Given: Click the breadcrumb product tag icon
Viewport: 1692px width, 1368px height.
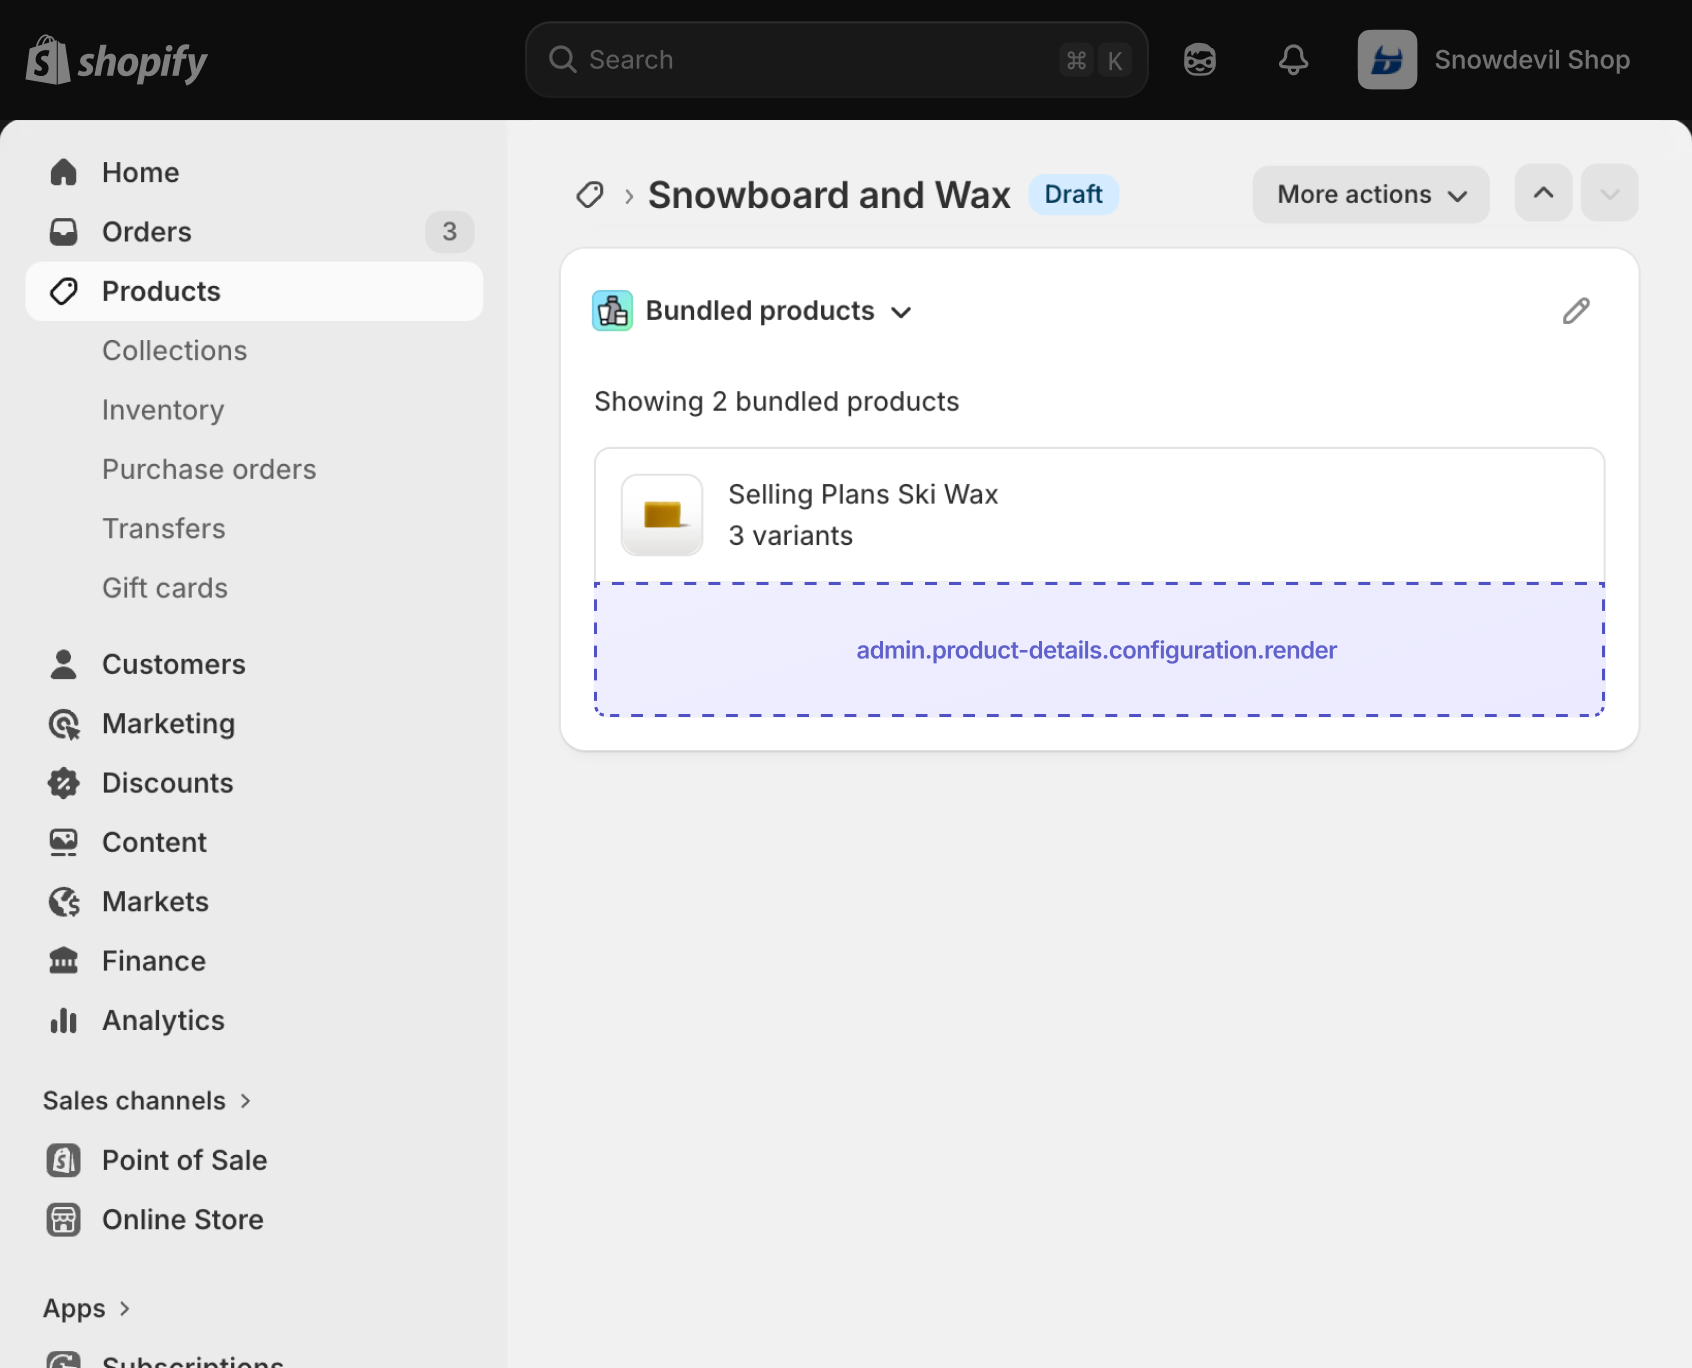Looking at the screenshot, I should click(x=590, y=195).
